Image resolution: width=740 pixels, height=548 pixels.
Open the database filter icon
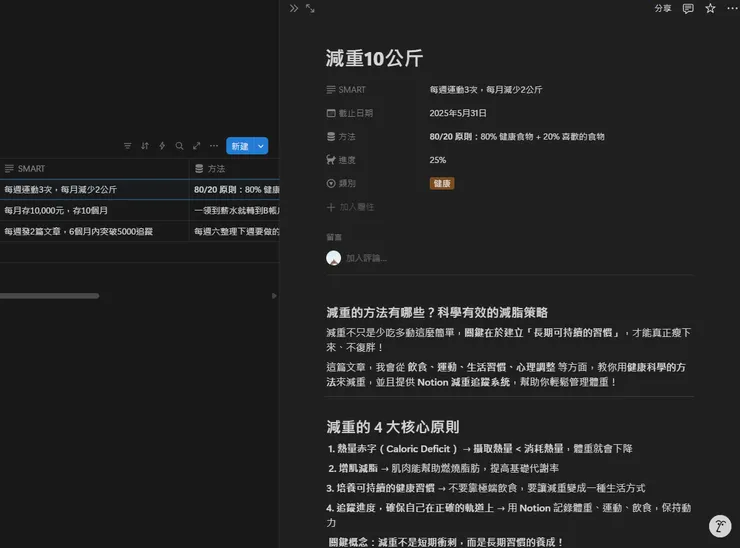(x=127, y=146)
